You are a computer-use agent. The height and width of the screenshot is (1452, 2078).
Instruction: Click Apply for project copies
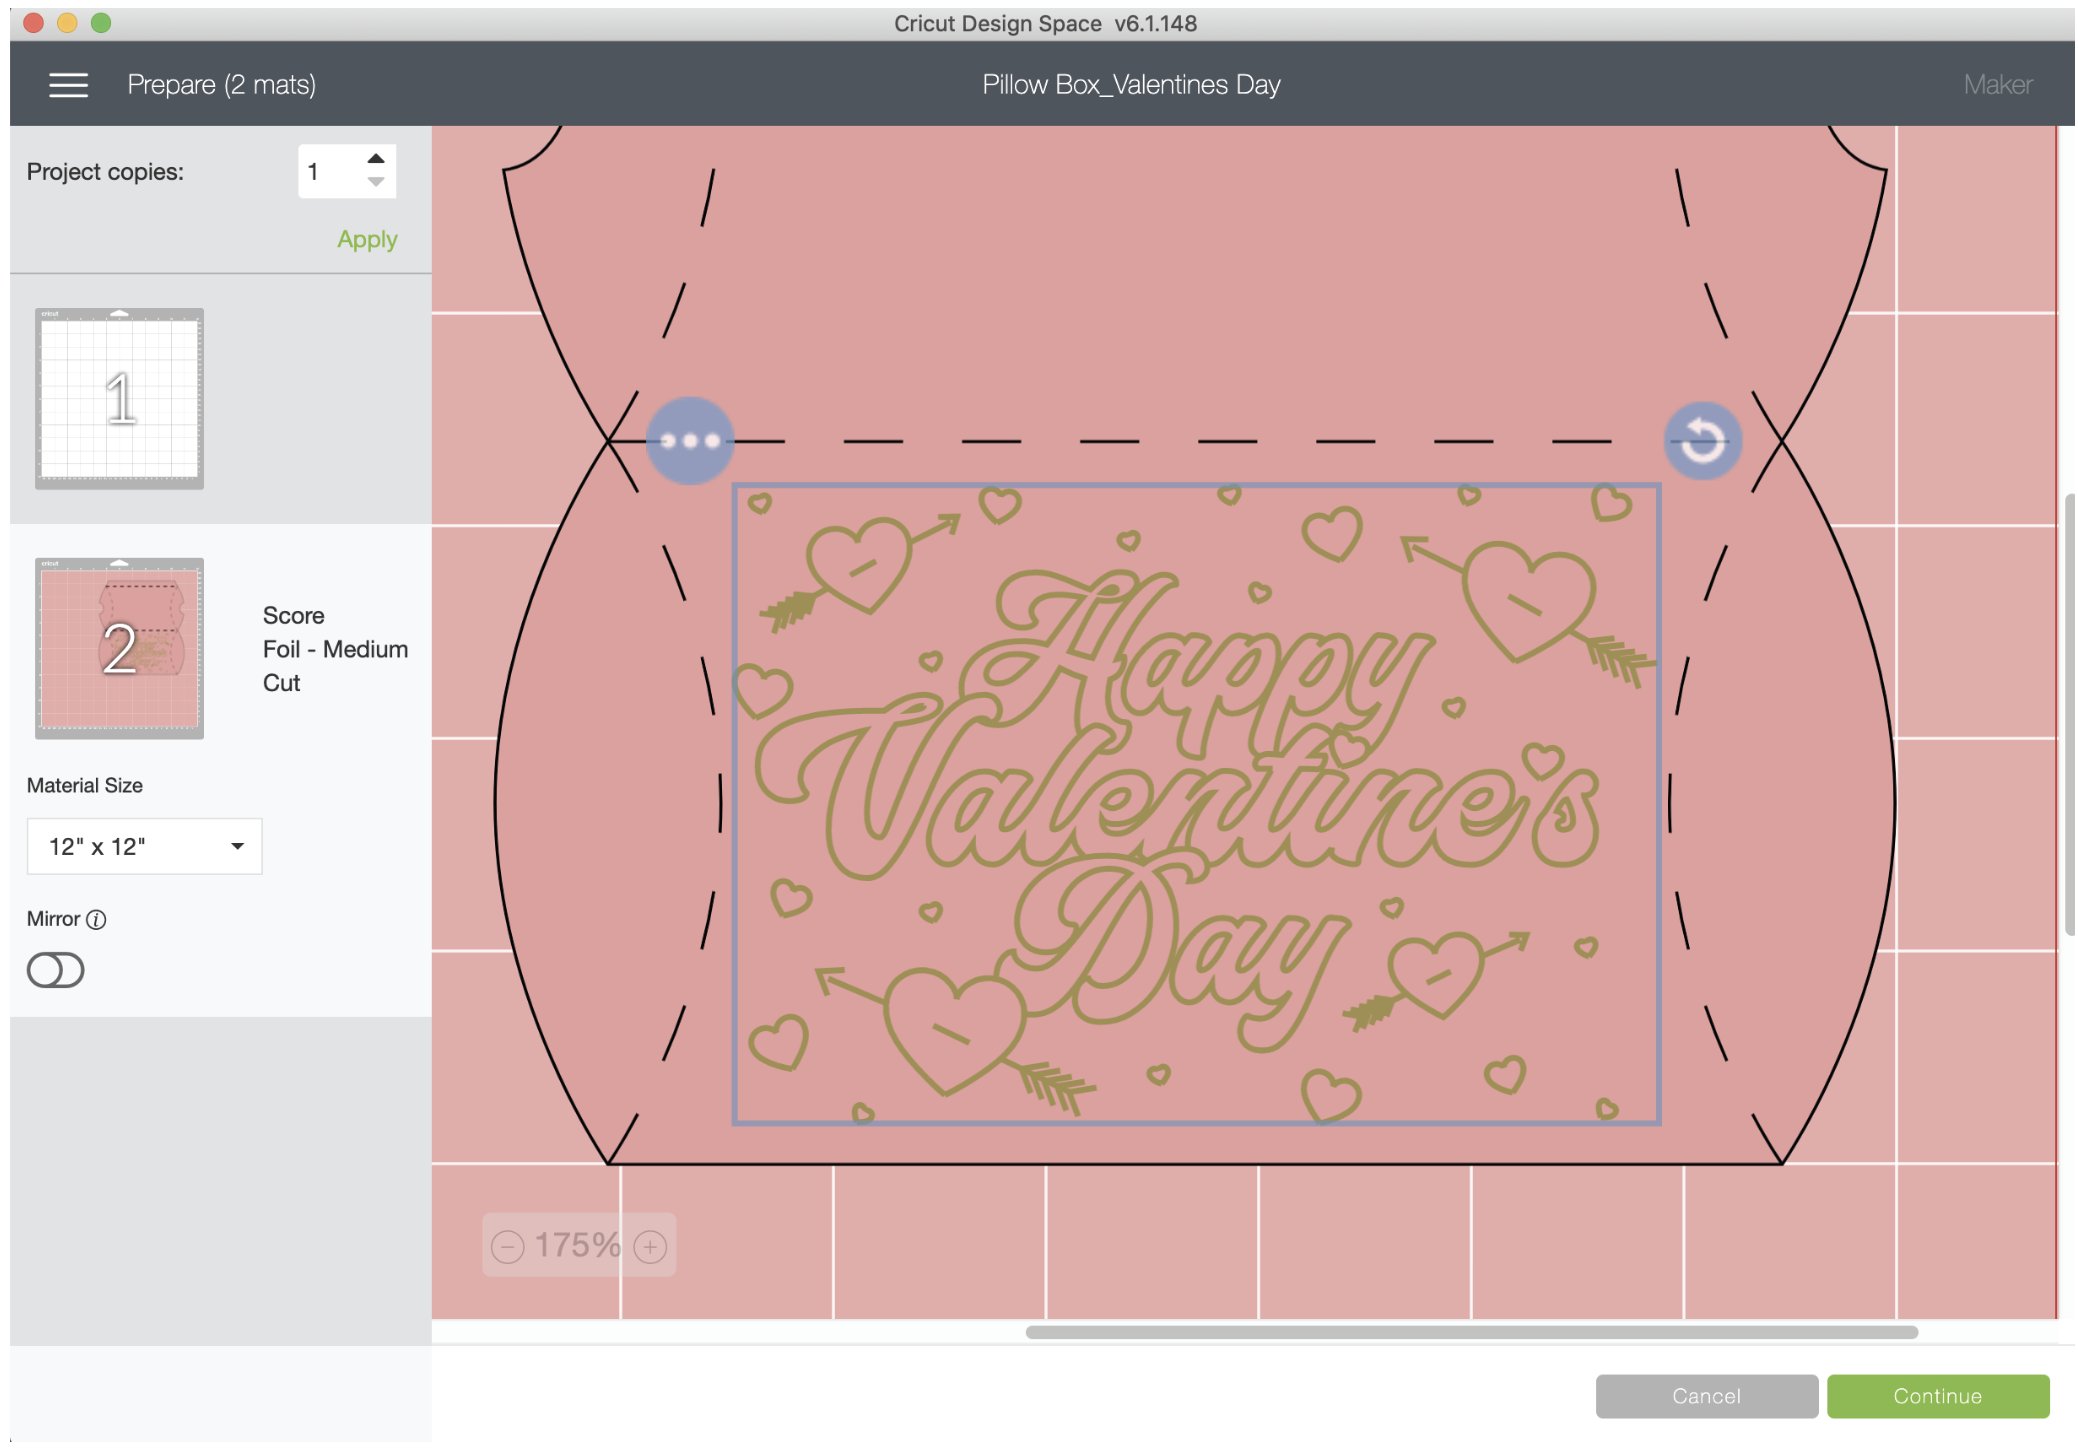367,240
